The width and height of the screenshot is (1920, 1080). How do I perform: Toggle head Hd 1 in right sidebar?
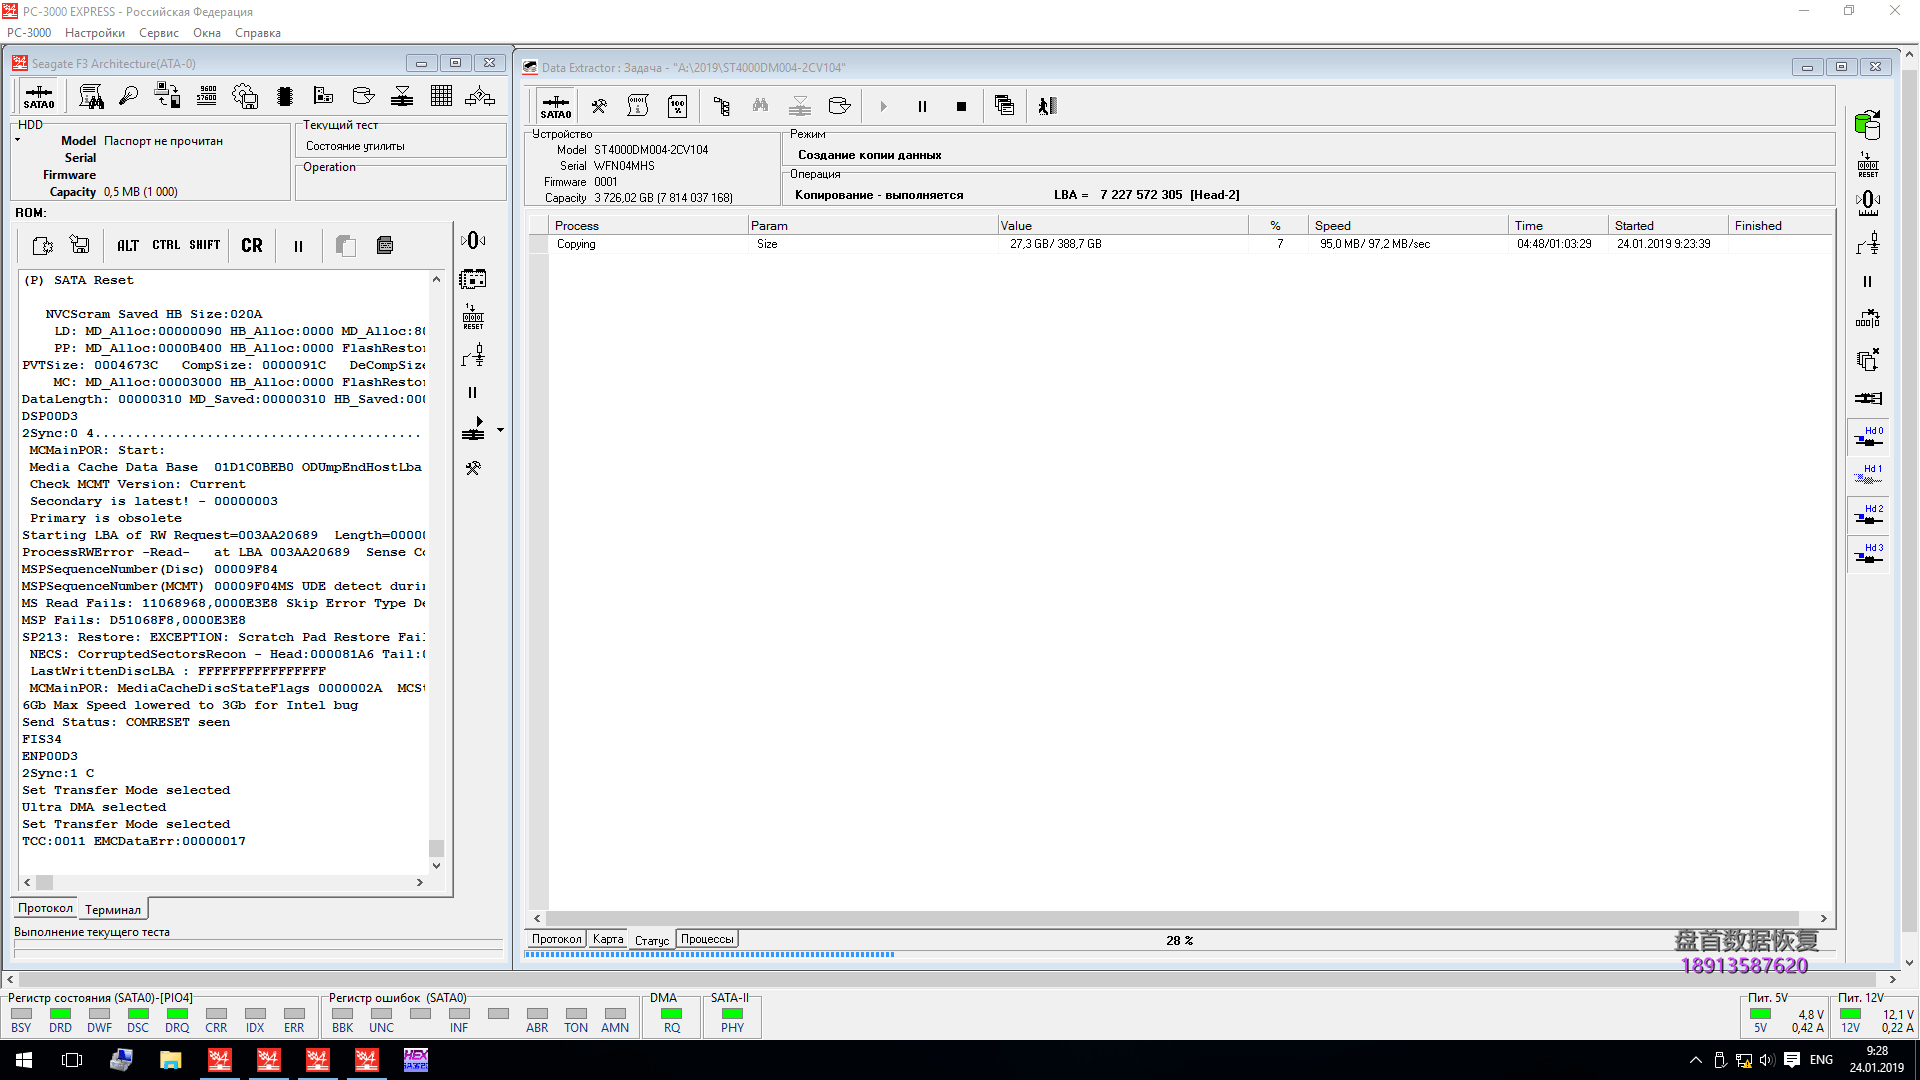click(x=1867, y=474)
